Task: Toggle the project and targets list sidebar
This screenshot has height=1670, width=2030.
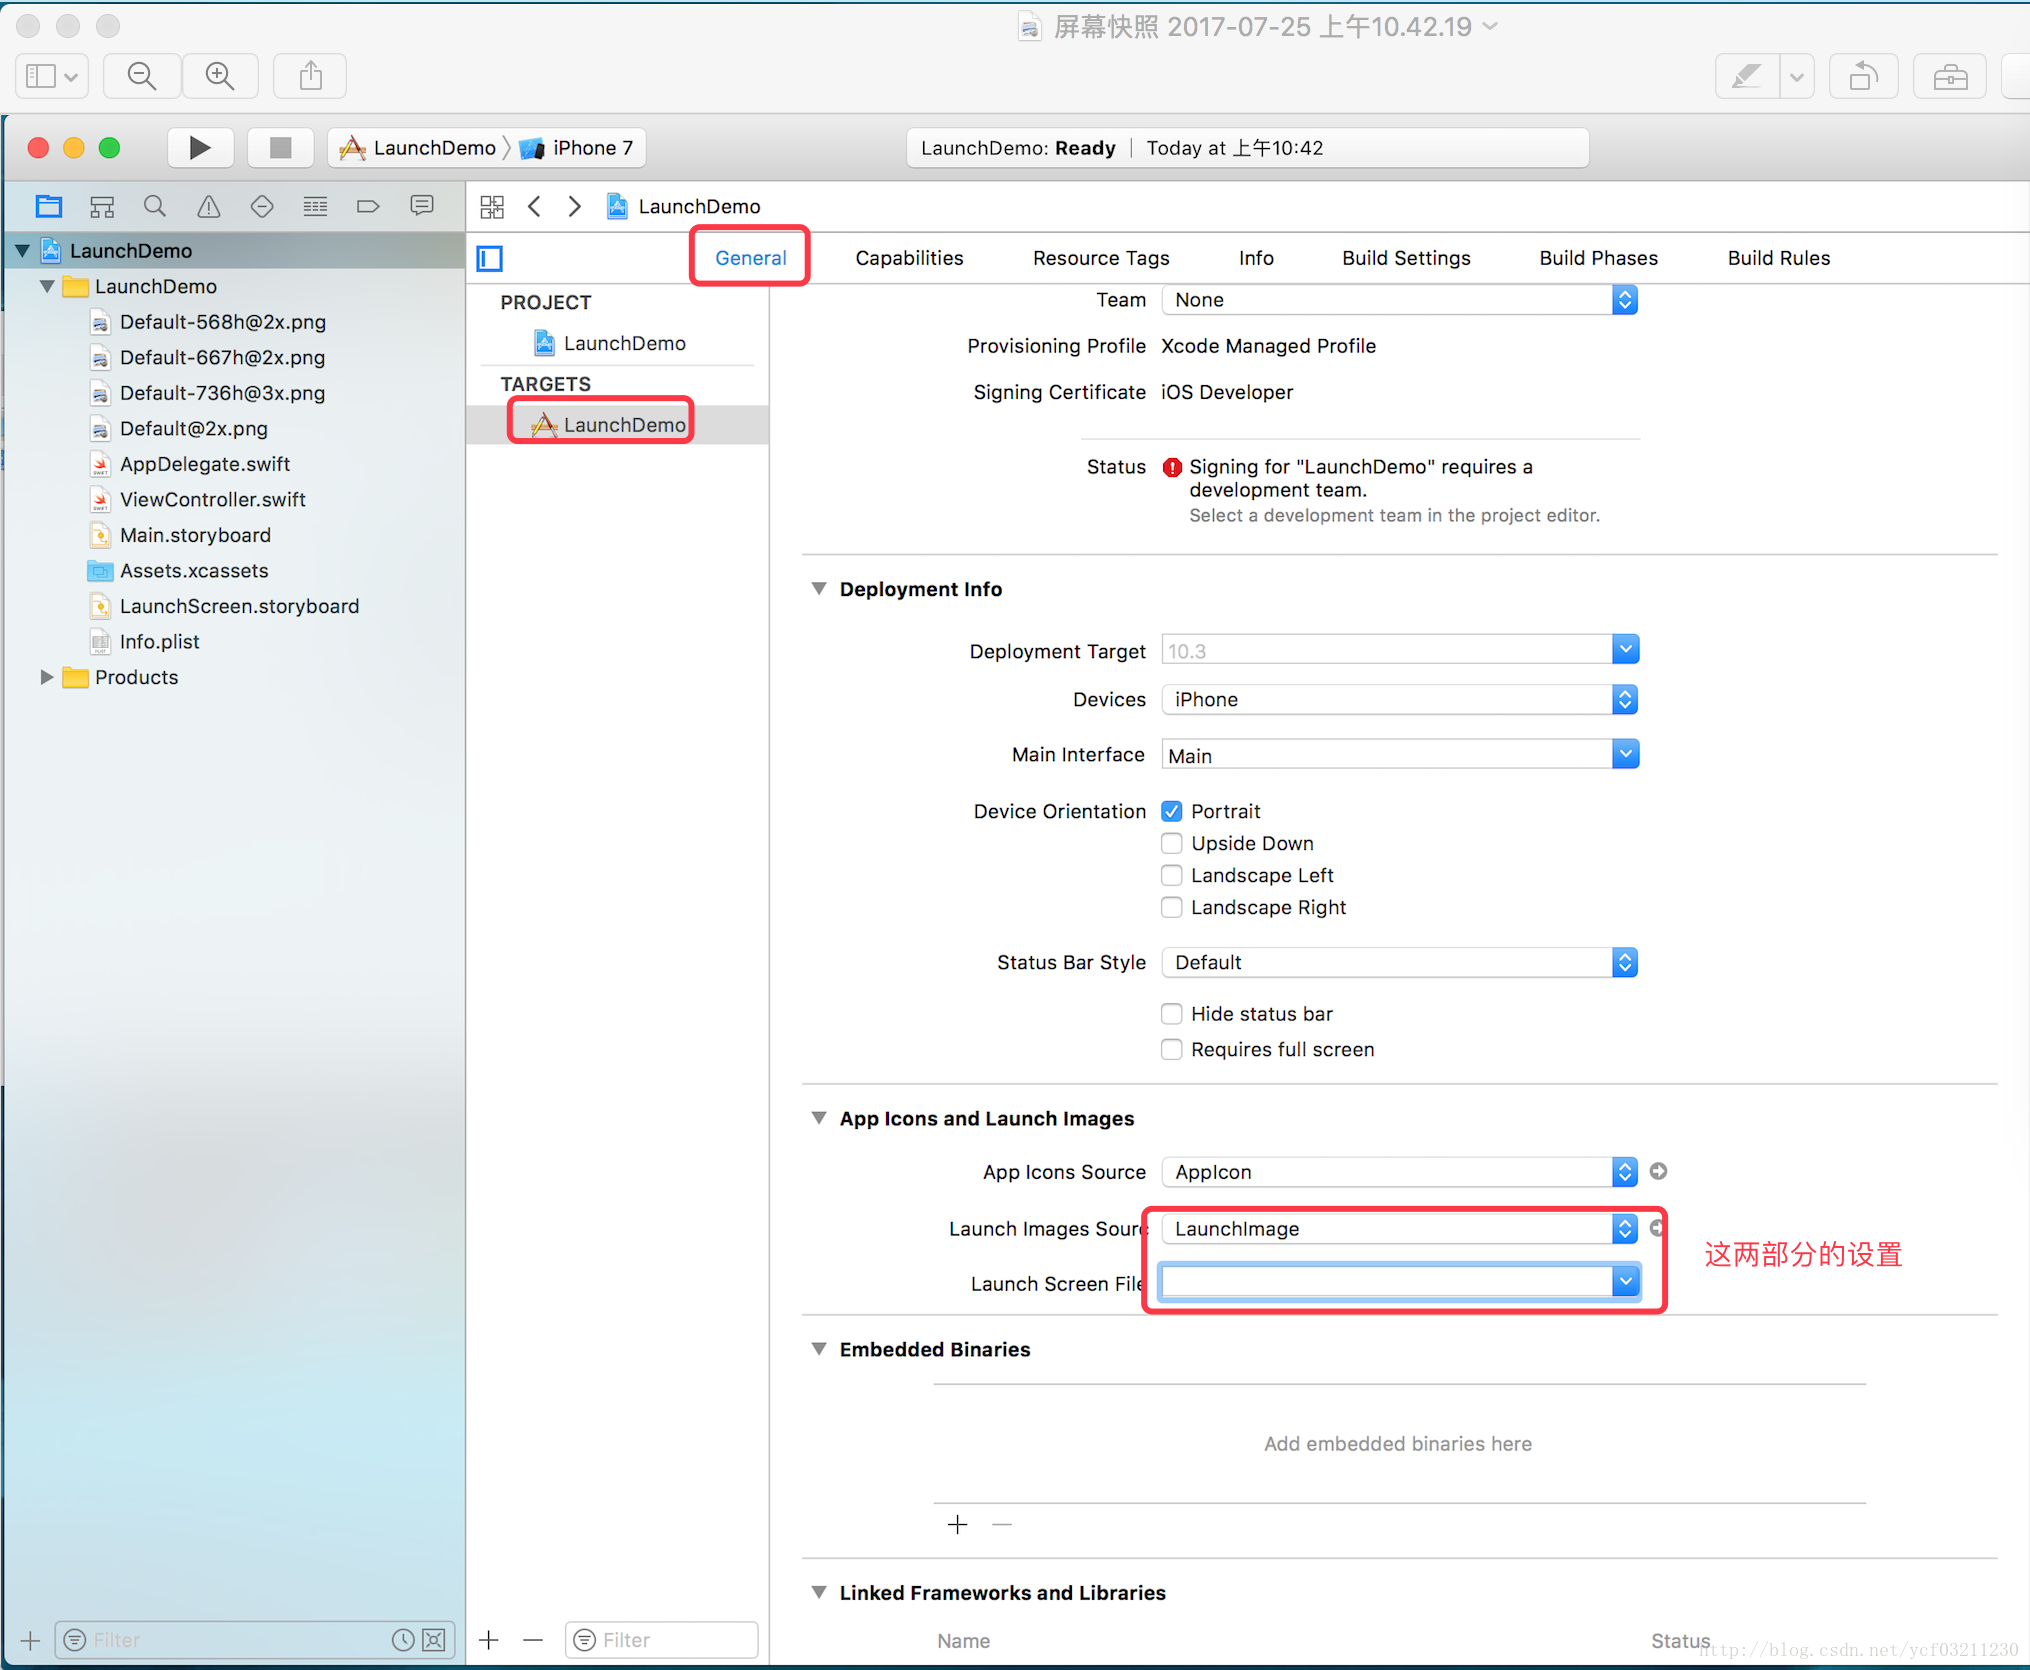Action: [490, 259]
